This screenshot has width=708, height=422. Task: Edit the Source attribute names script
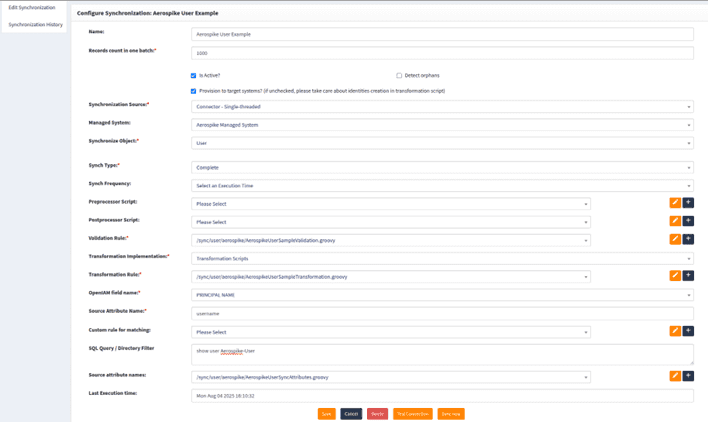click(x=675, y=376)
